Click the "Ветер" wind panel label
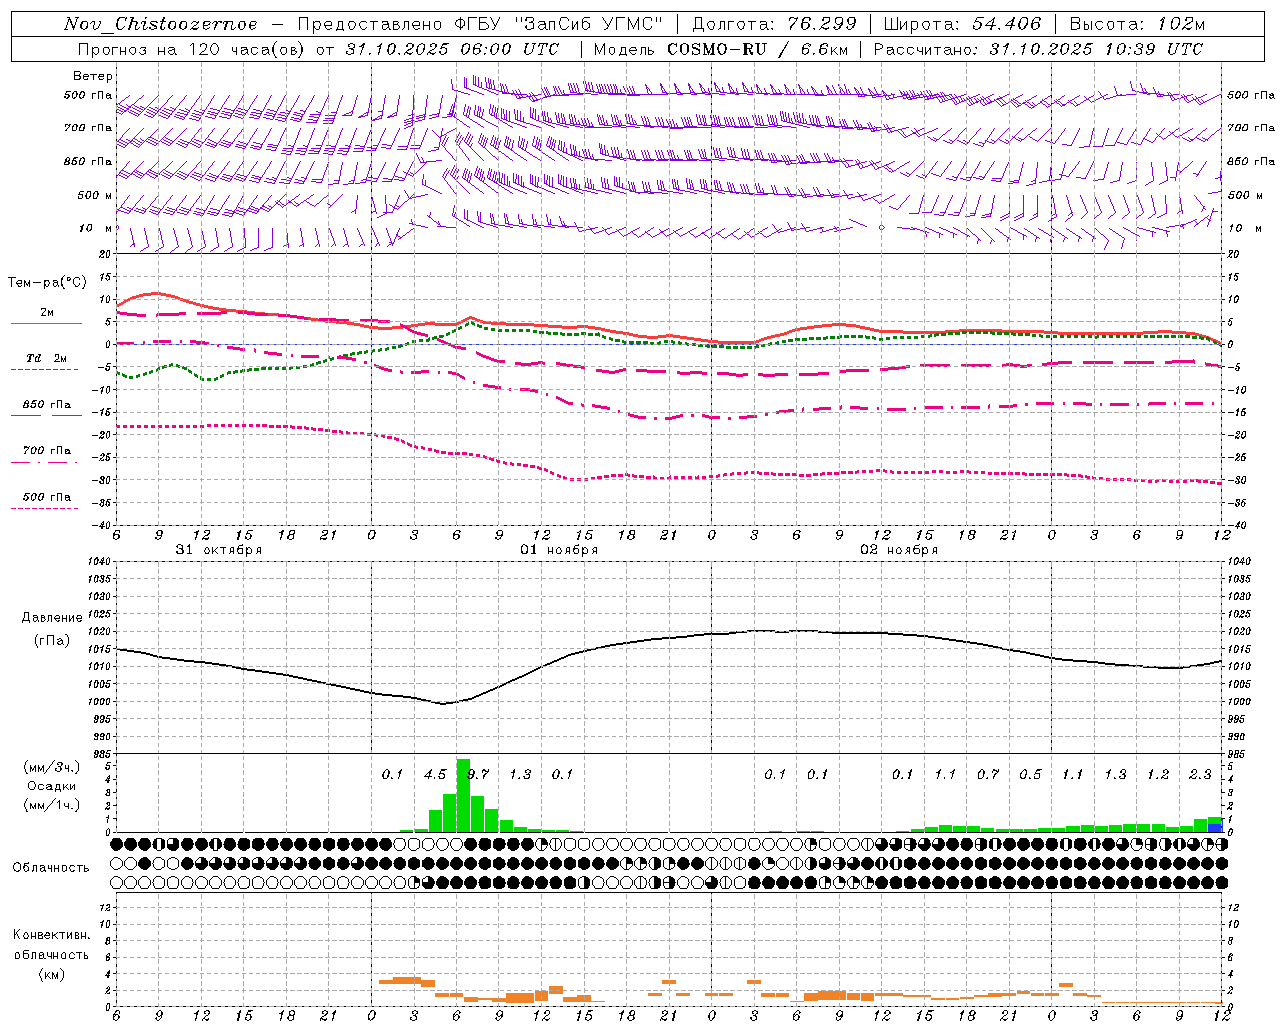This screenshot has width=1280, height=1024. coord(93,76)
